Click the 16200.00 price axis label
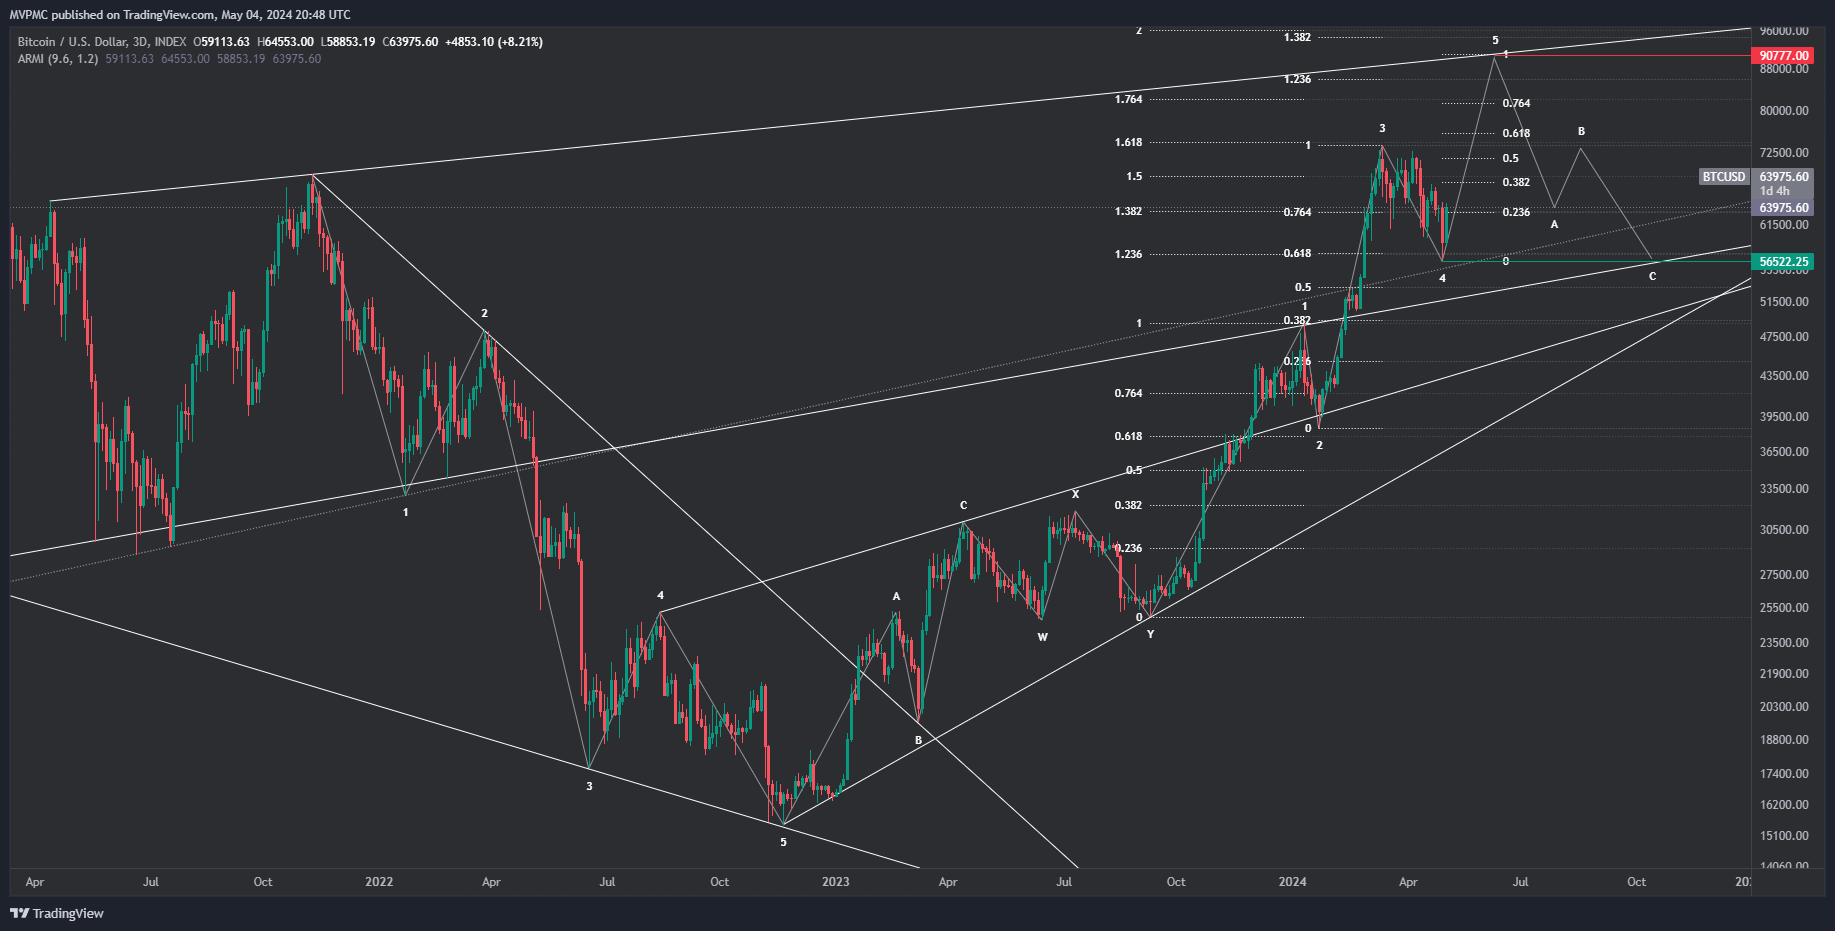 1784,805
